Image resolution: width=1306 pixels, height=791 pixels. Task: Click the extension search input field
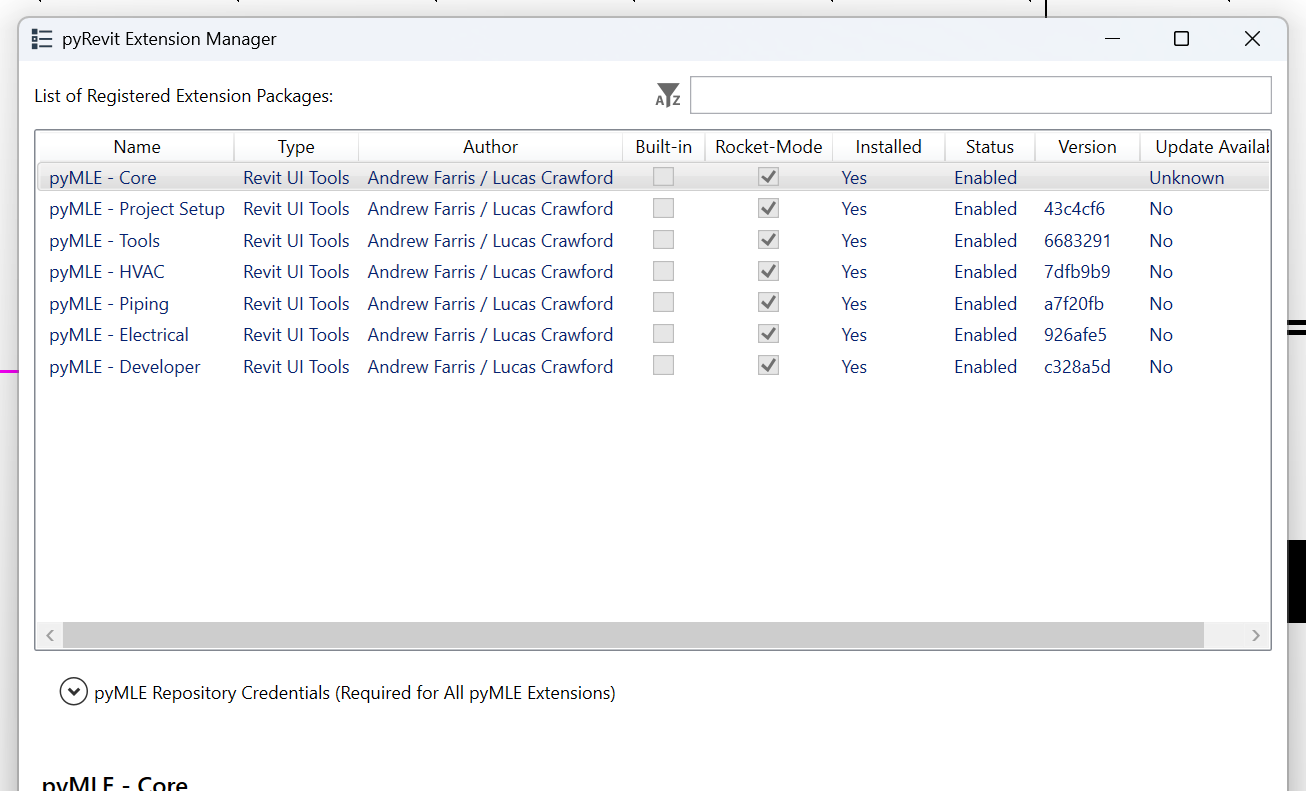[x=980, y=95]
